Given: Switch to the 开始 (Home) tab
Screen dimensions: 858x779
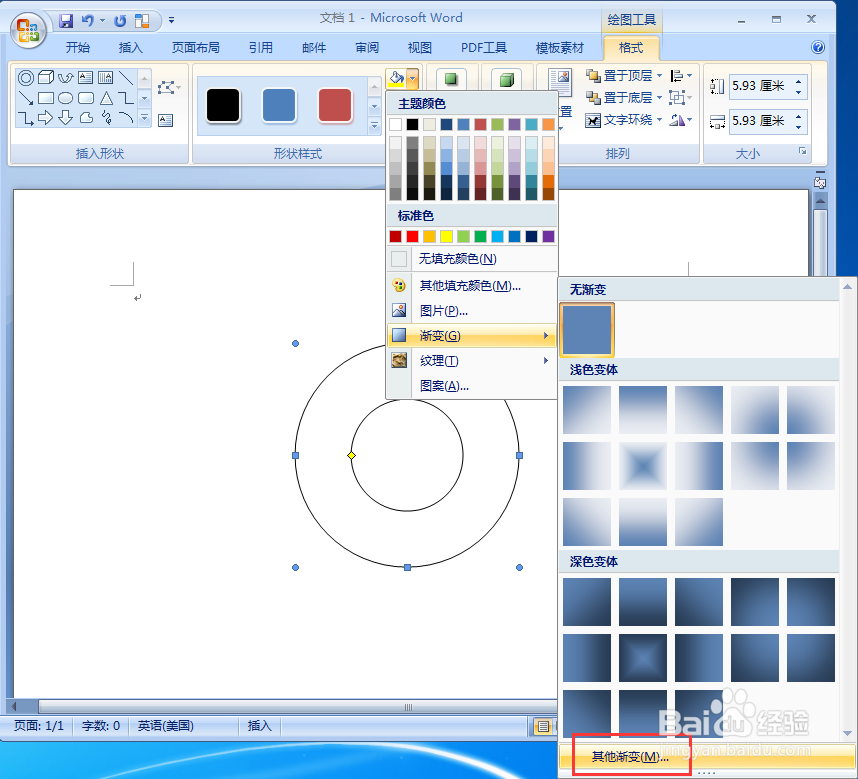Looking at the screenshot, I should point(78,48).
